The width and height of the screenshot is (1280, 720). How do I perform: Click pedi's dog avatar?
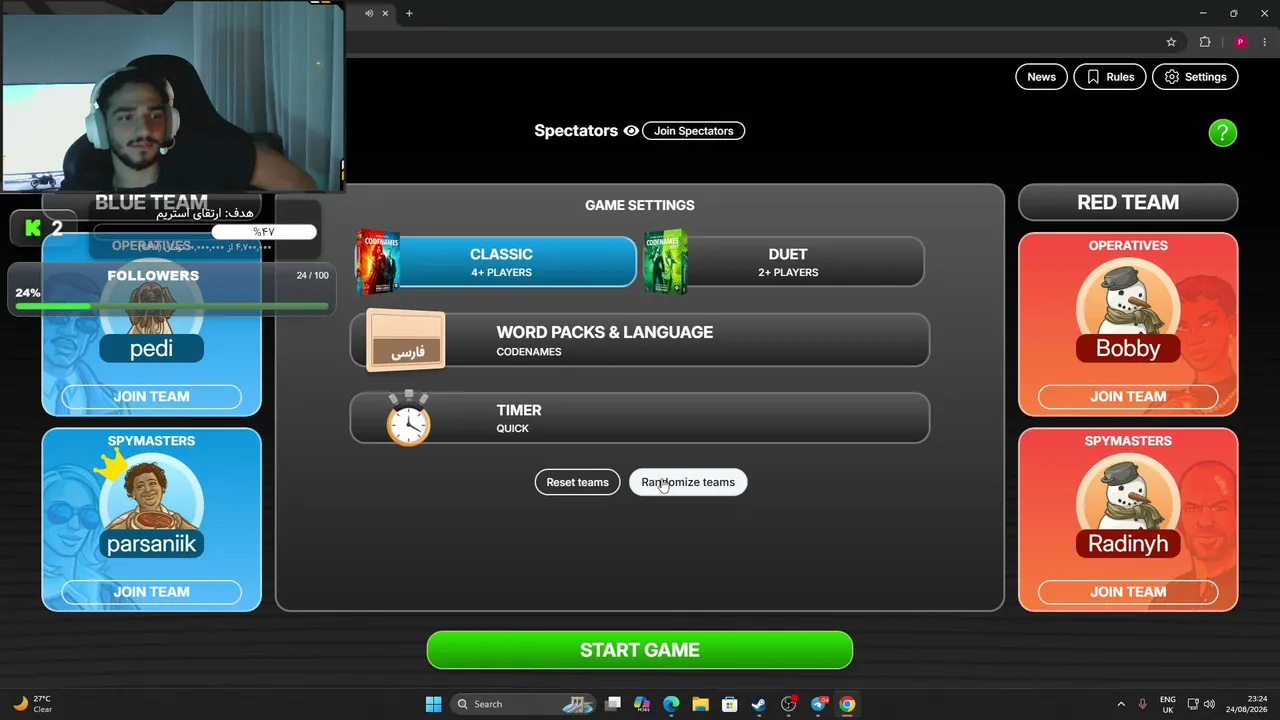pos(152,308)
